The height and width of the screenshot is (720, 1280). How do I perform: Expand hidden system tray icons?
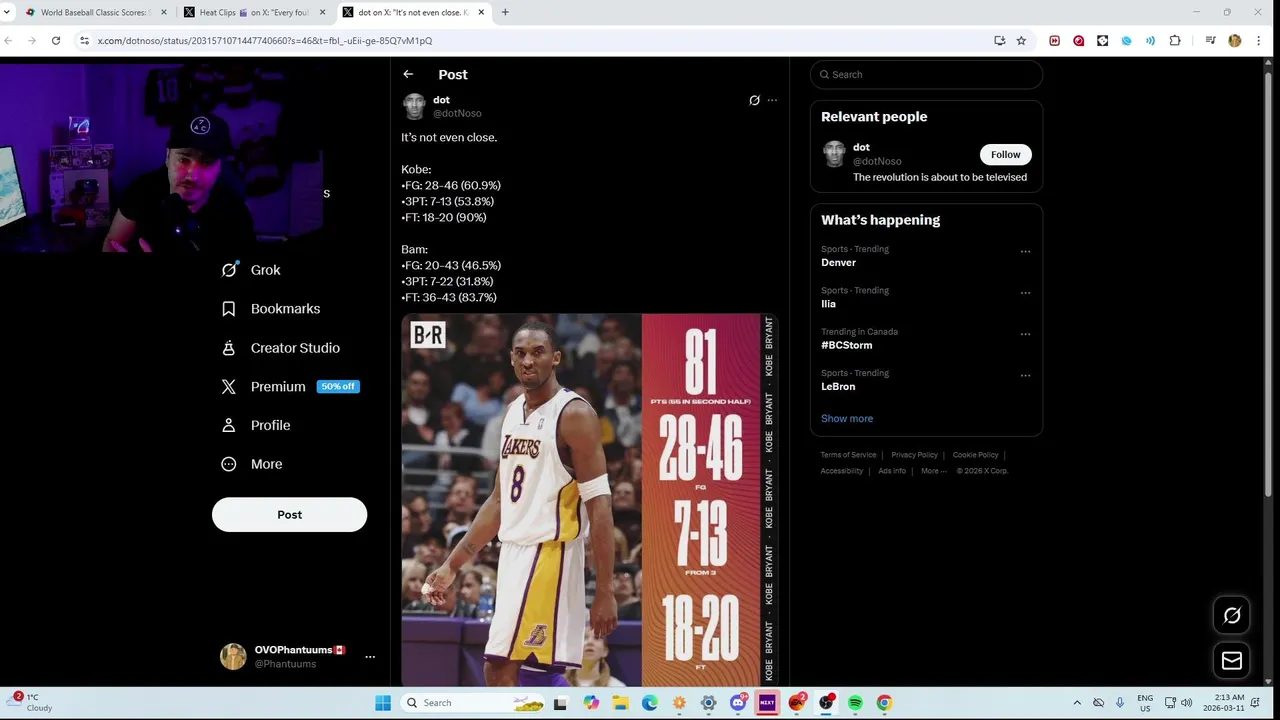(1077, 703)
